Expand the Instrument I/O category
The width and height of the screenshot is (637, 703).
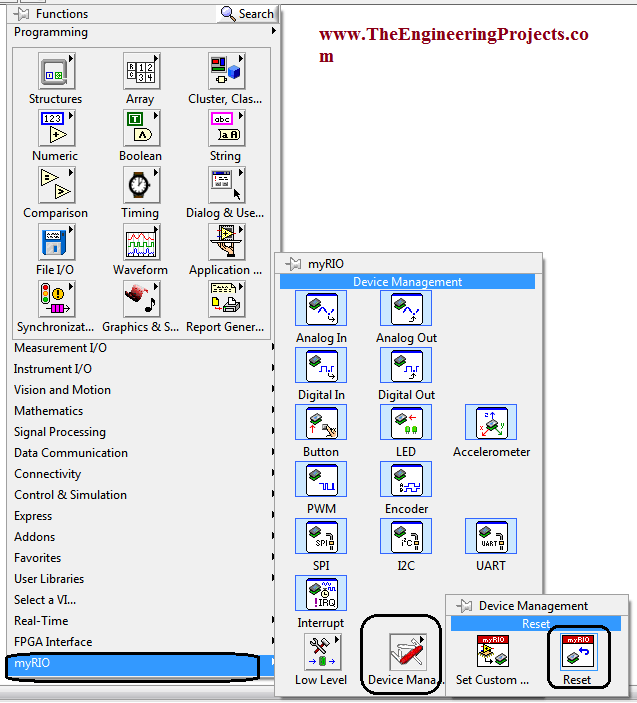143,369
